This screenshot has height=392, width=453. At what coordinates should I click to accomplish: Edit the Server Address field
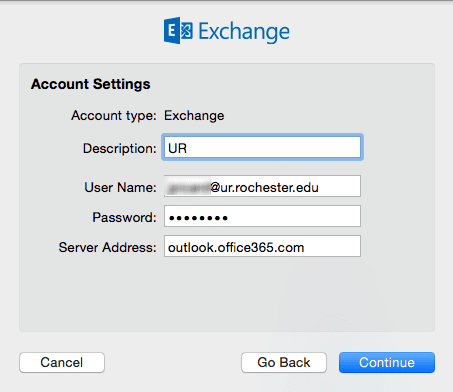point(262,246)
